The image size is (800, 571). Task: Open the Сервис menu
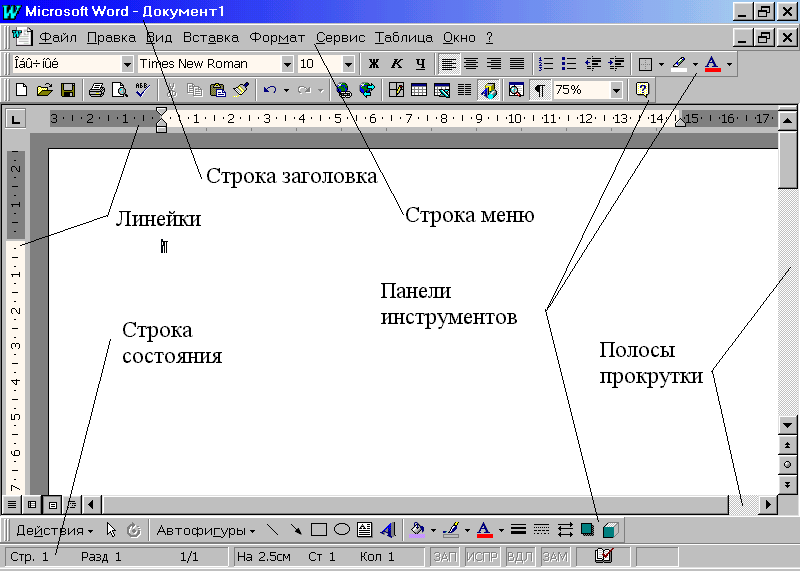point(340,37)
